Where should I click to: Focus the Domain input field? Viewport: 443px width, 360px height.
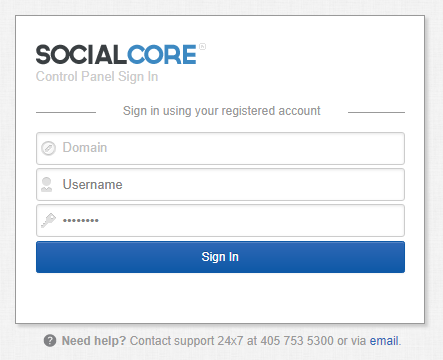[220, 148]
